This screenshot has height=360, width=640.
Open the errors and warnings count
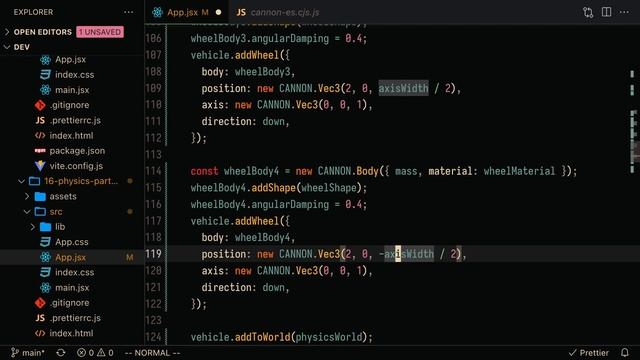(95, 353)
